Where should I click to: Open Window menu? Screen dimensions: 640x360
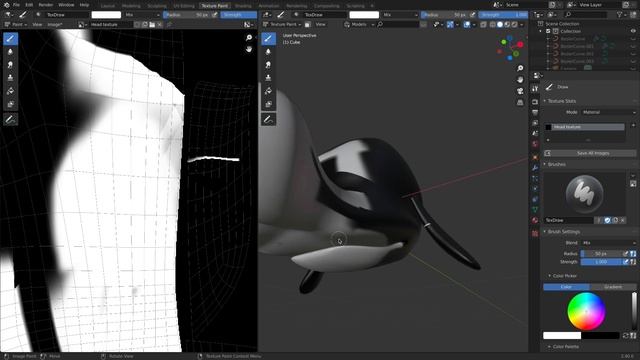pyautogui.click(x=66, y=5)
